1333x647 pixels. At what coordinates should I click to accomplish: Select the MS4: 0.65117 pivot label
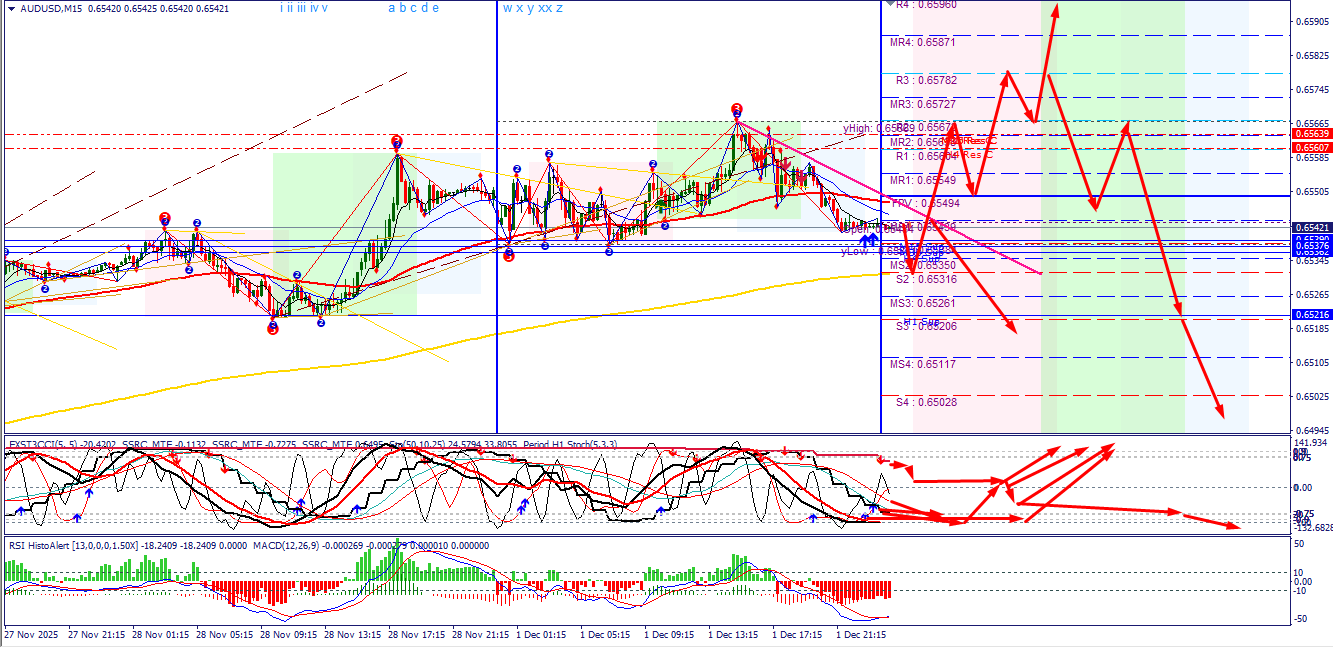[922, 365]
